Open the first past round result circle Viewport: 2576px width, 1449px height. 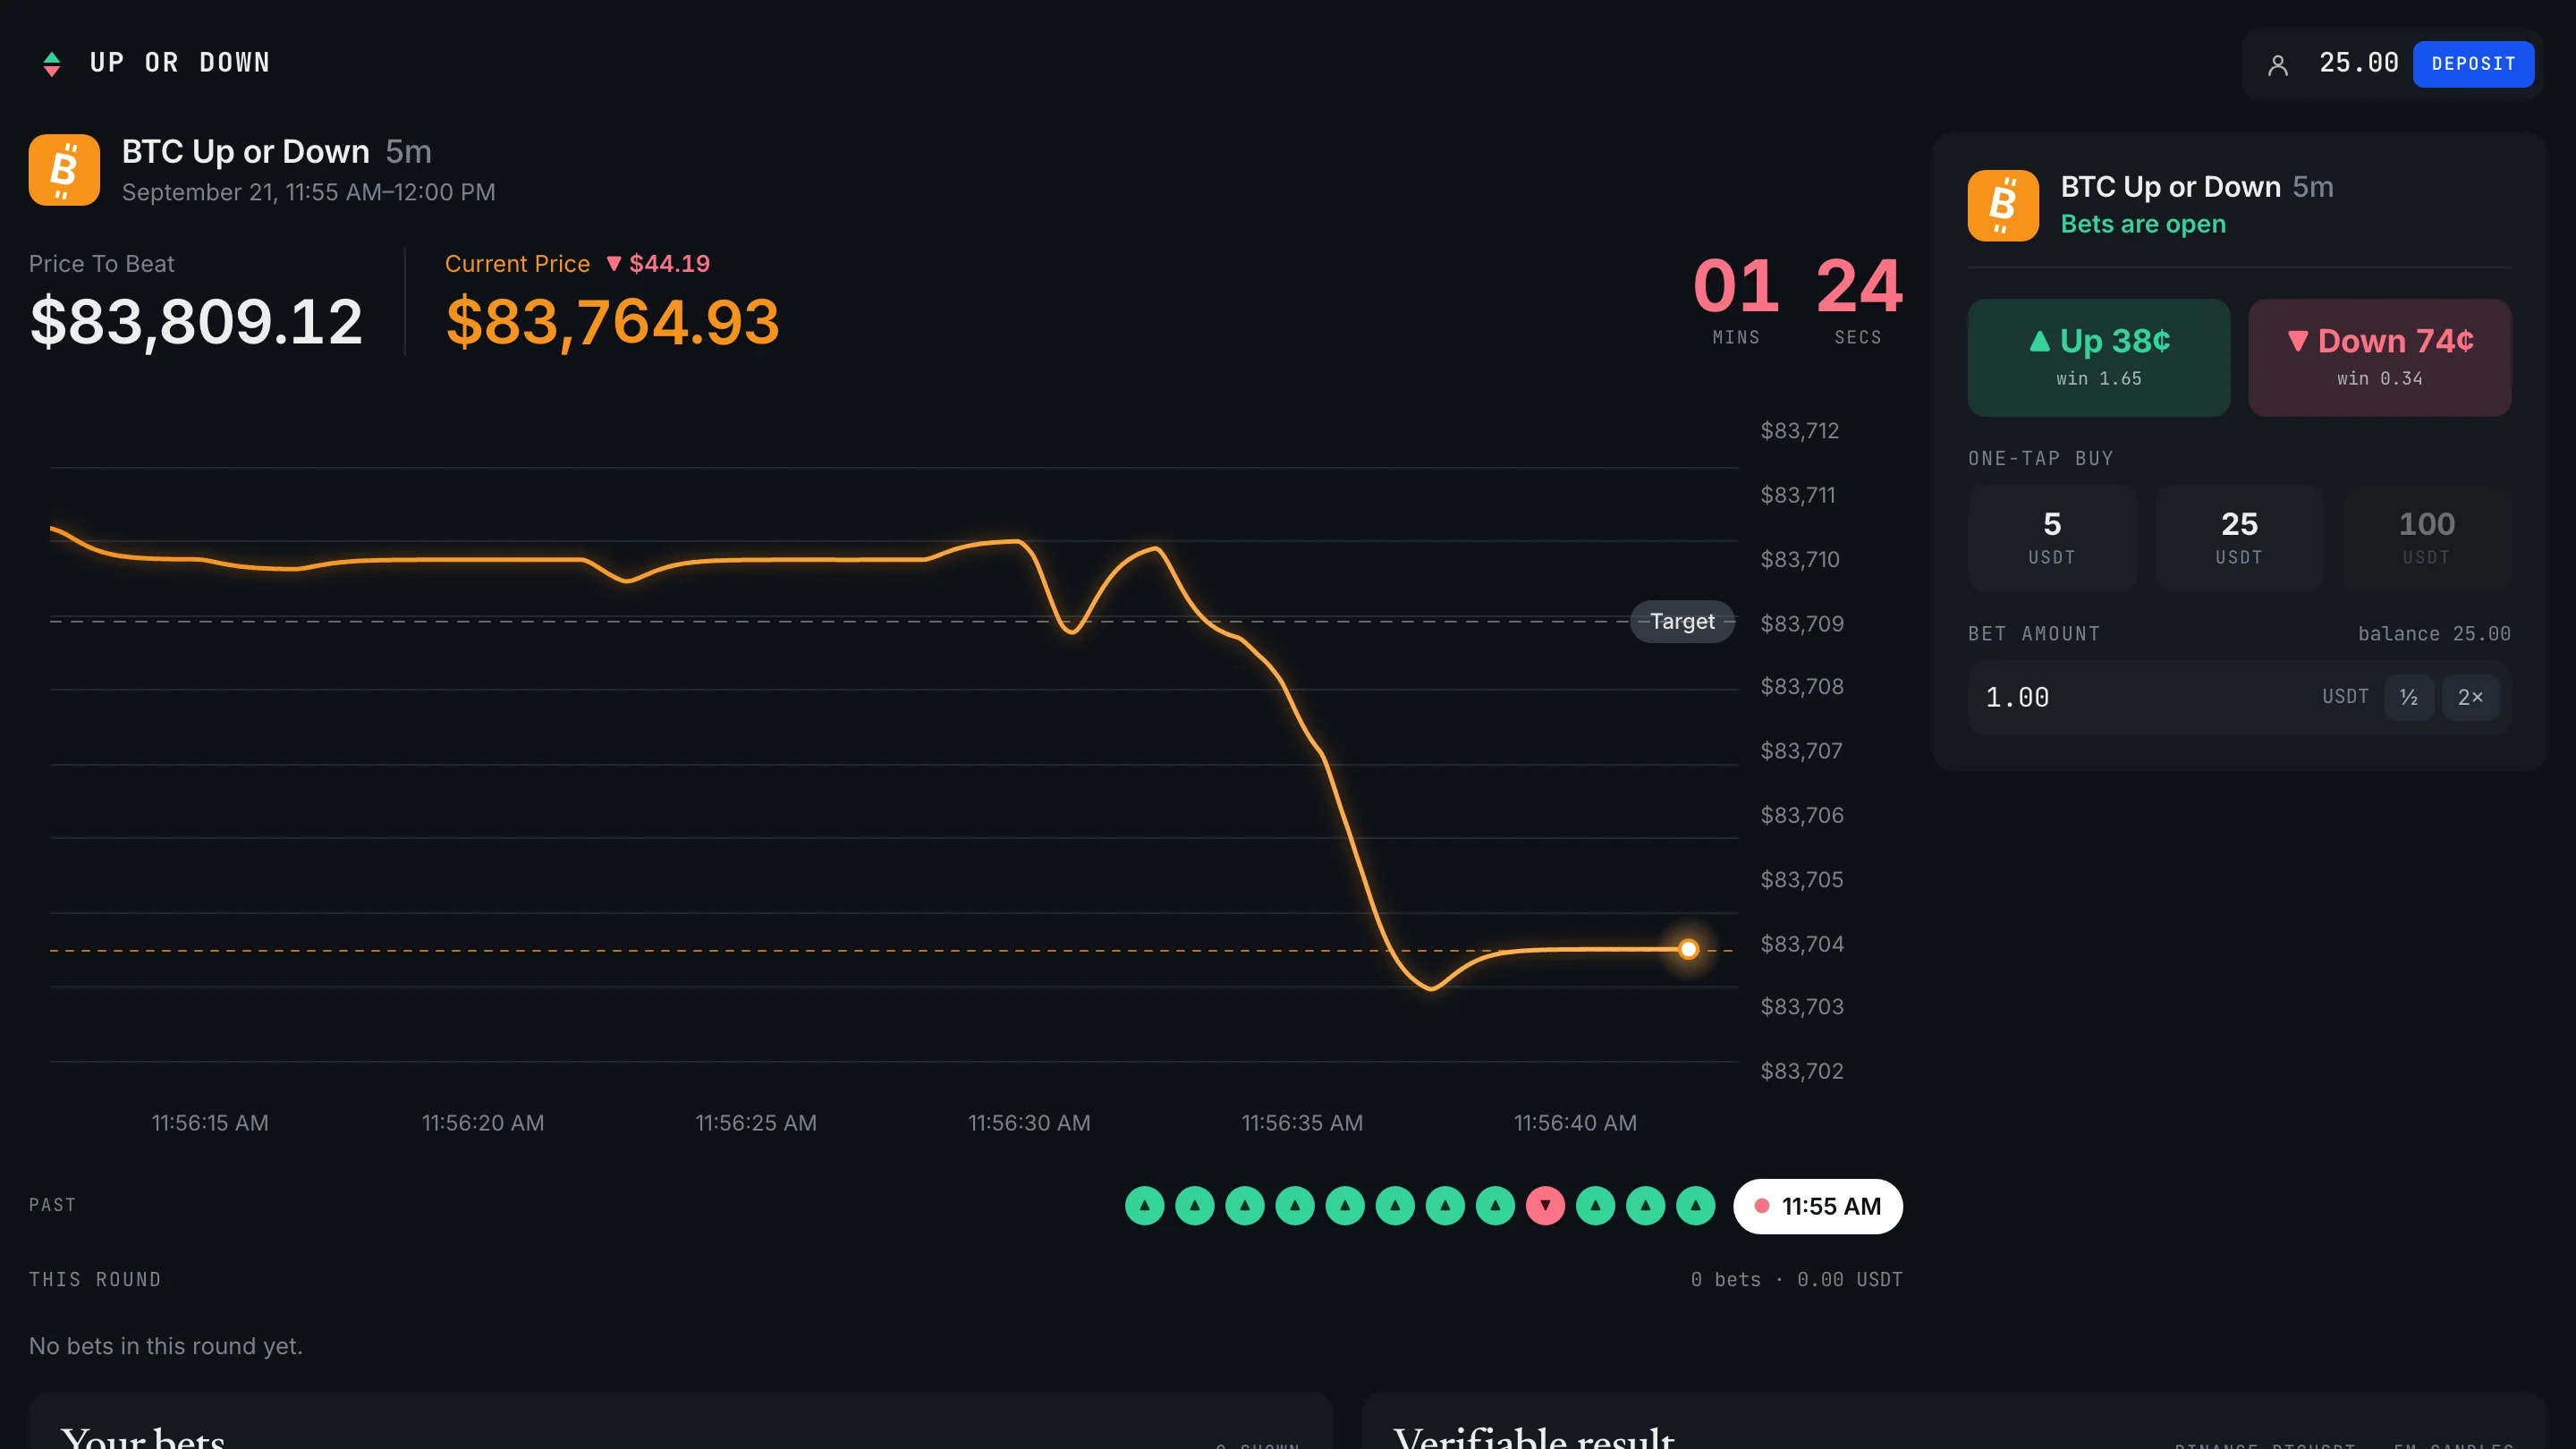pos(1144,1205)
